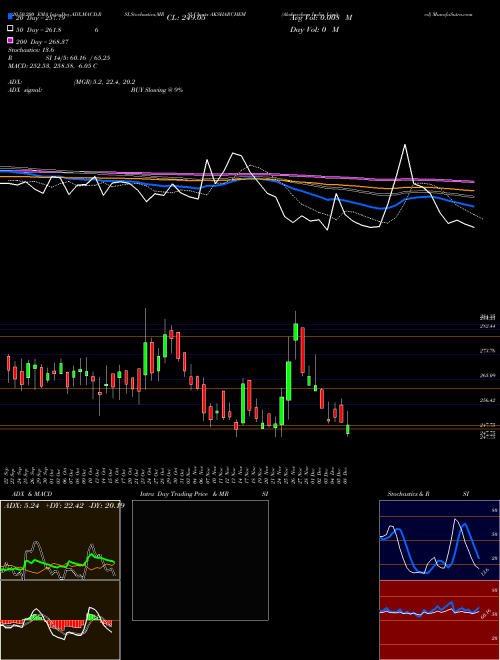Viewport: 500px width, 660px height.
Task: Click the 256.42 price axis label
Action: 489,400
